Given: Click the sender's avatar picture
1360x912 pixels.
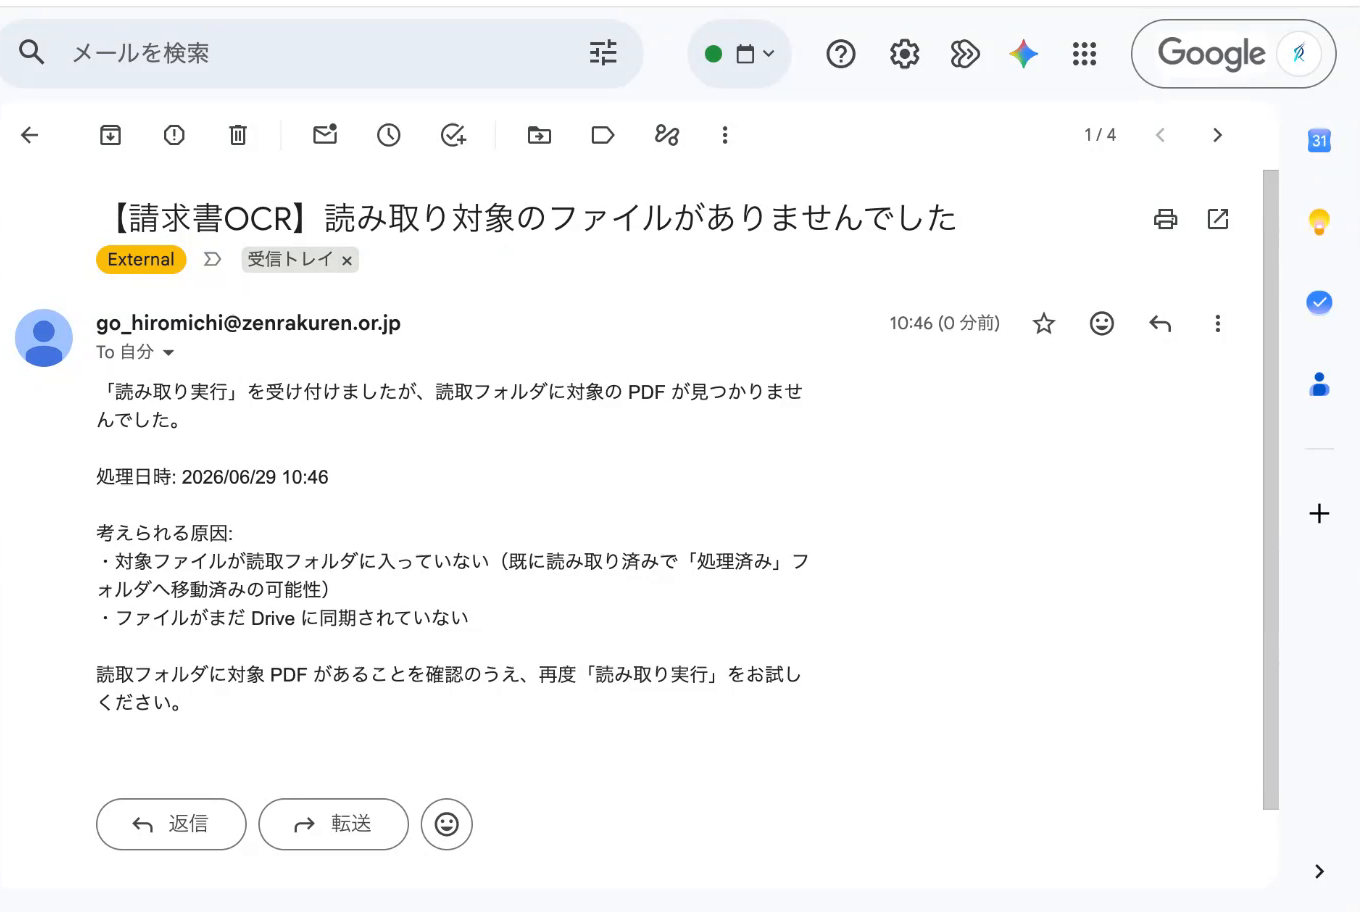Looking at the screenshot, I should click(44, 338).
